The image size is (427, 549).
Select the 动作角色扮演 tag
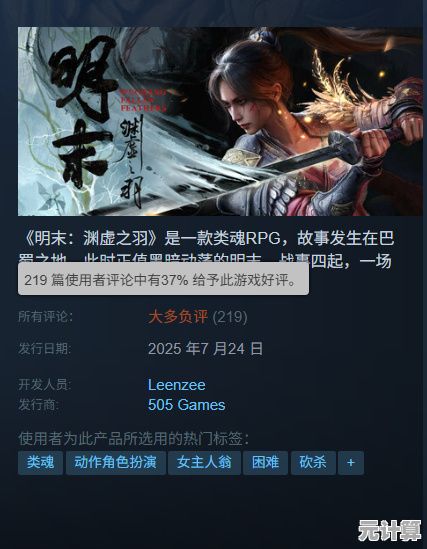pos(116,463)
